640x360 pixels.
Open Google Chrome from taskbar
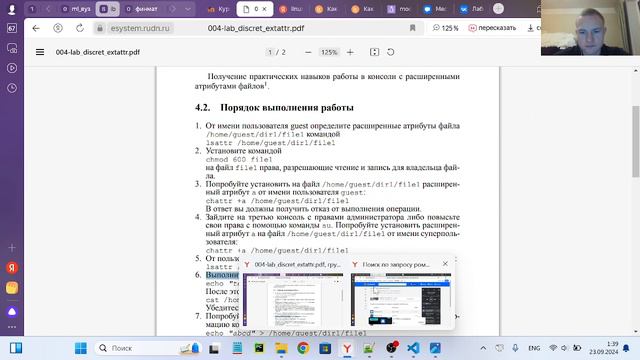pos(303,348)
